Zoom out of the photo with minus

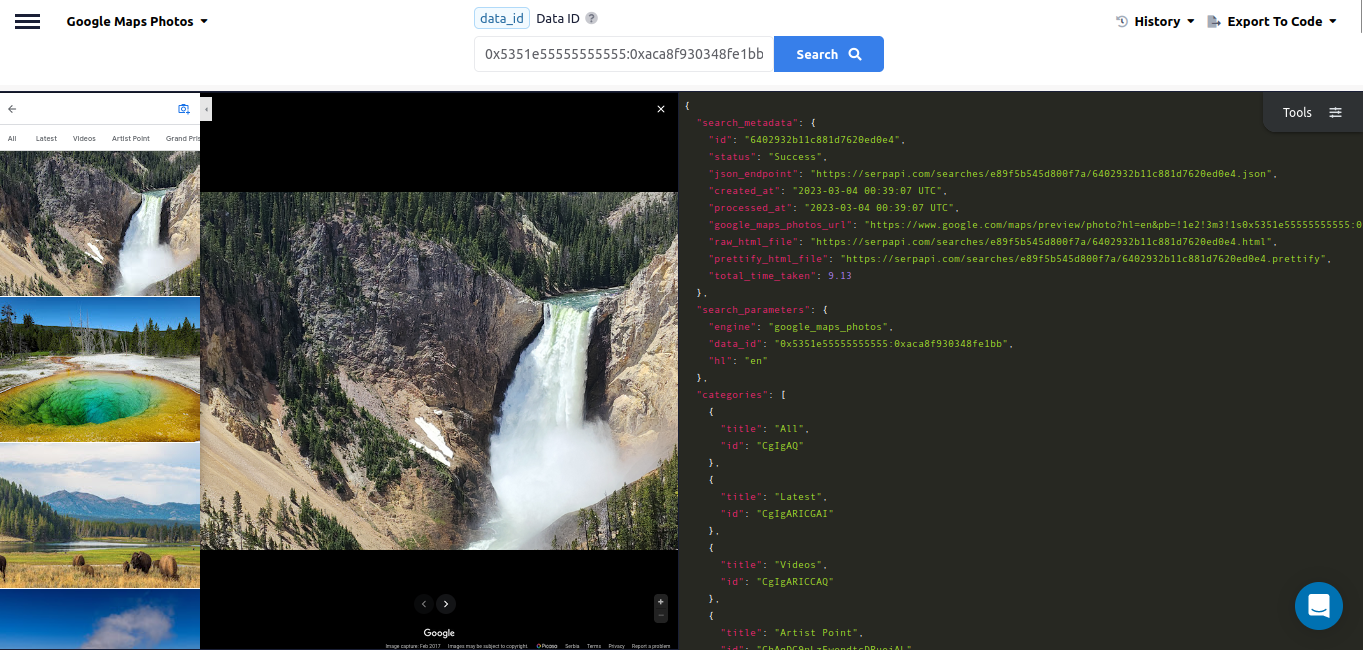660,616
